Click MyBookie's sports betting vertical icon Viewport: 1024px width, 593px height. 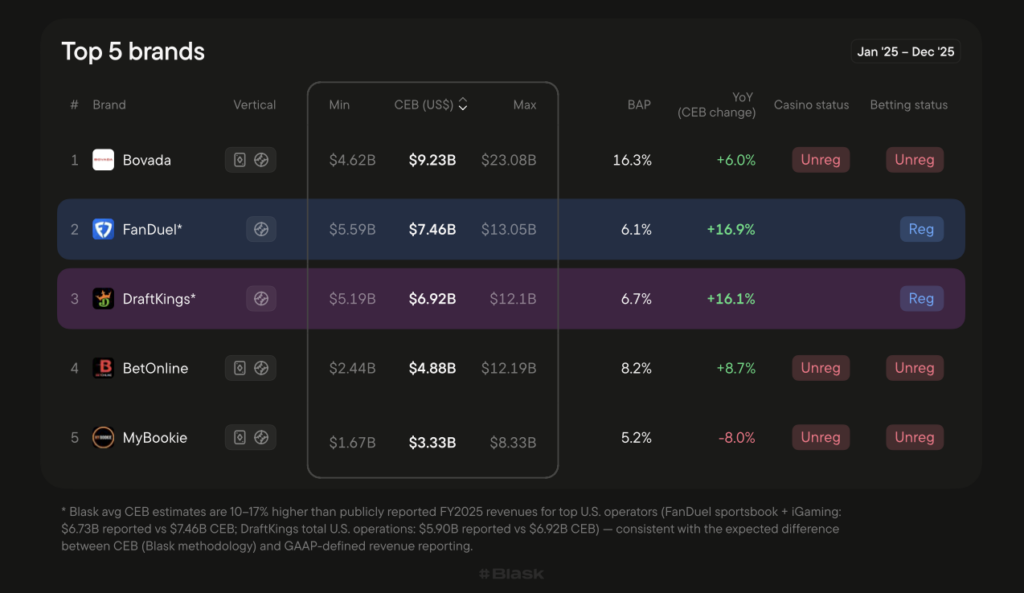pyautogui.click(x=261, y=437)
